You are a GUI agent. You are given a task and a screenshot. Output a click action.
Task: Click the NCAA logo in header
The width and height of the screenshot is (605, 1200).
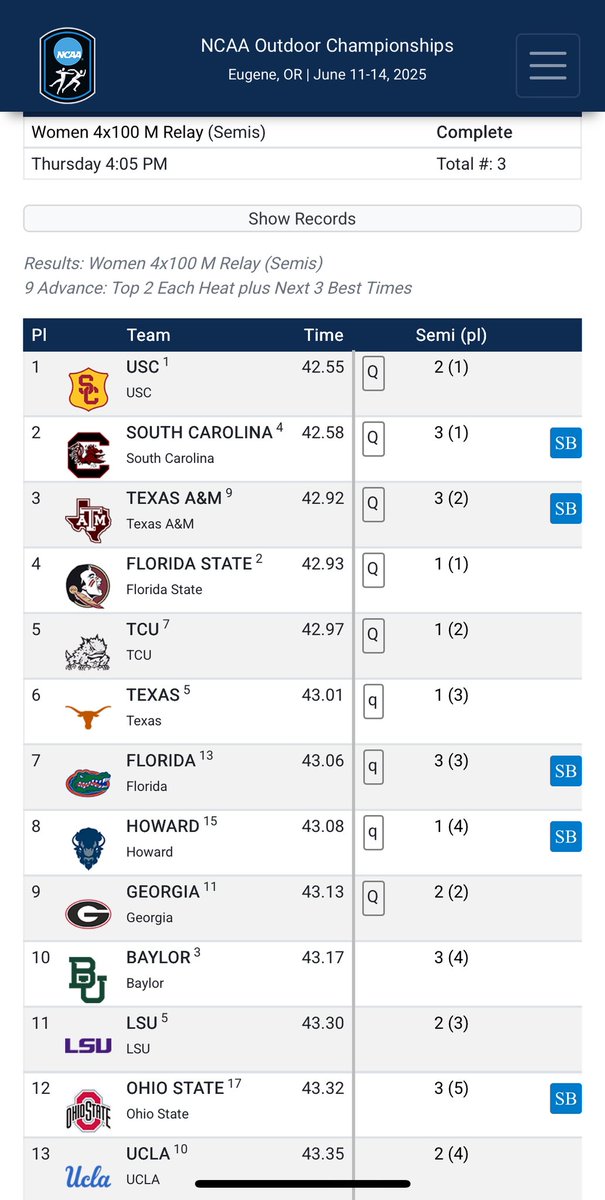pos(67,65)
